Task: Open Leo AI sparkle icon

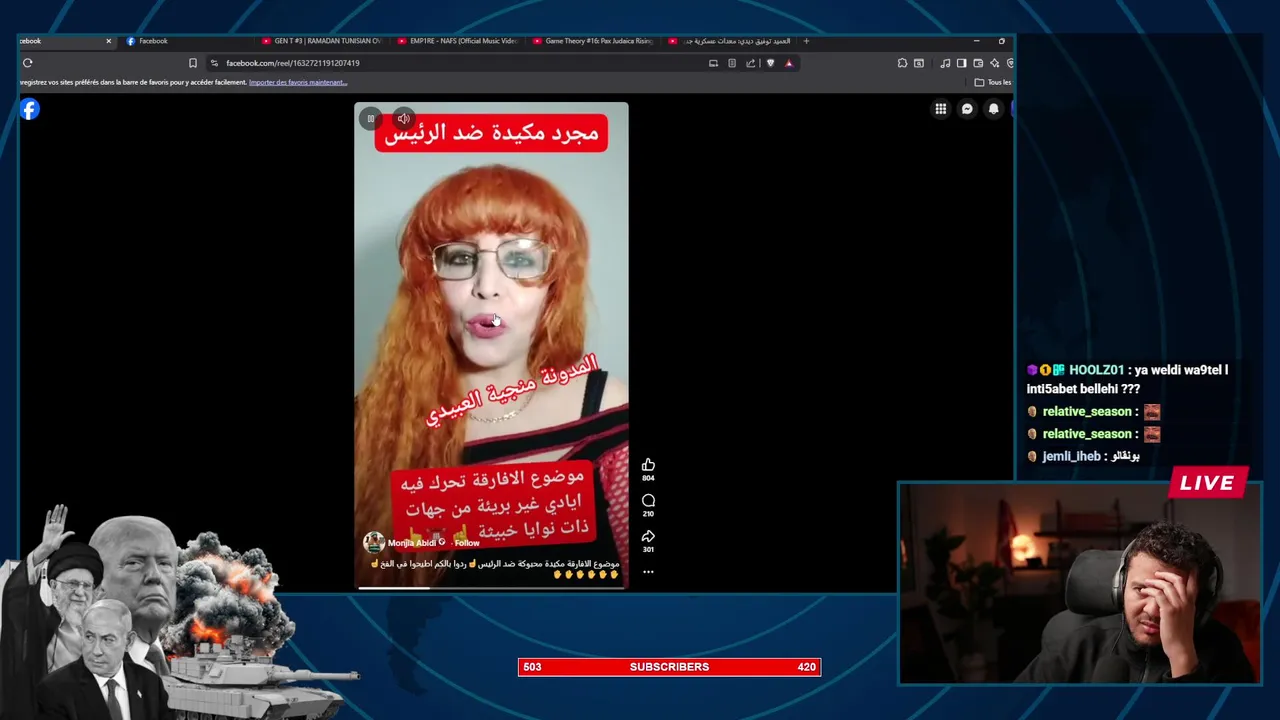Action: 994,63
